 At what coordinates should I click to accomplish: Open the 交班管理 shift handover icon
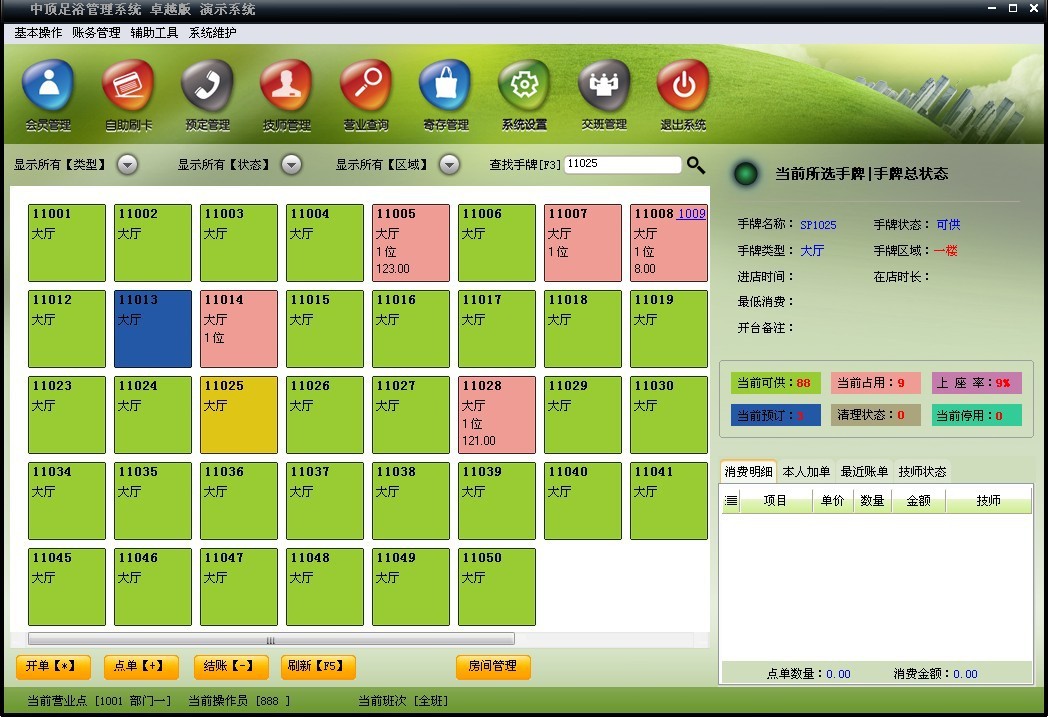(602, 95)
